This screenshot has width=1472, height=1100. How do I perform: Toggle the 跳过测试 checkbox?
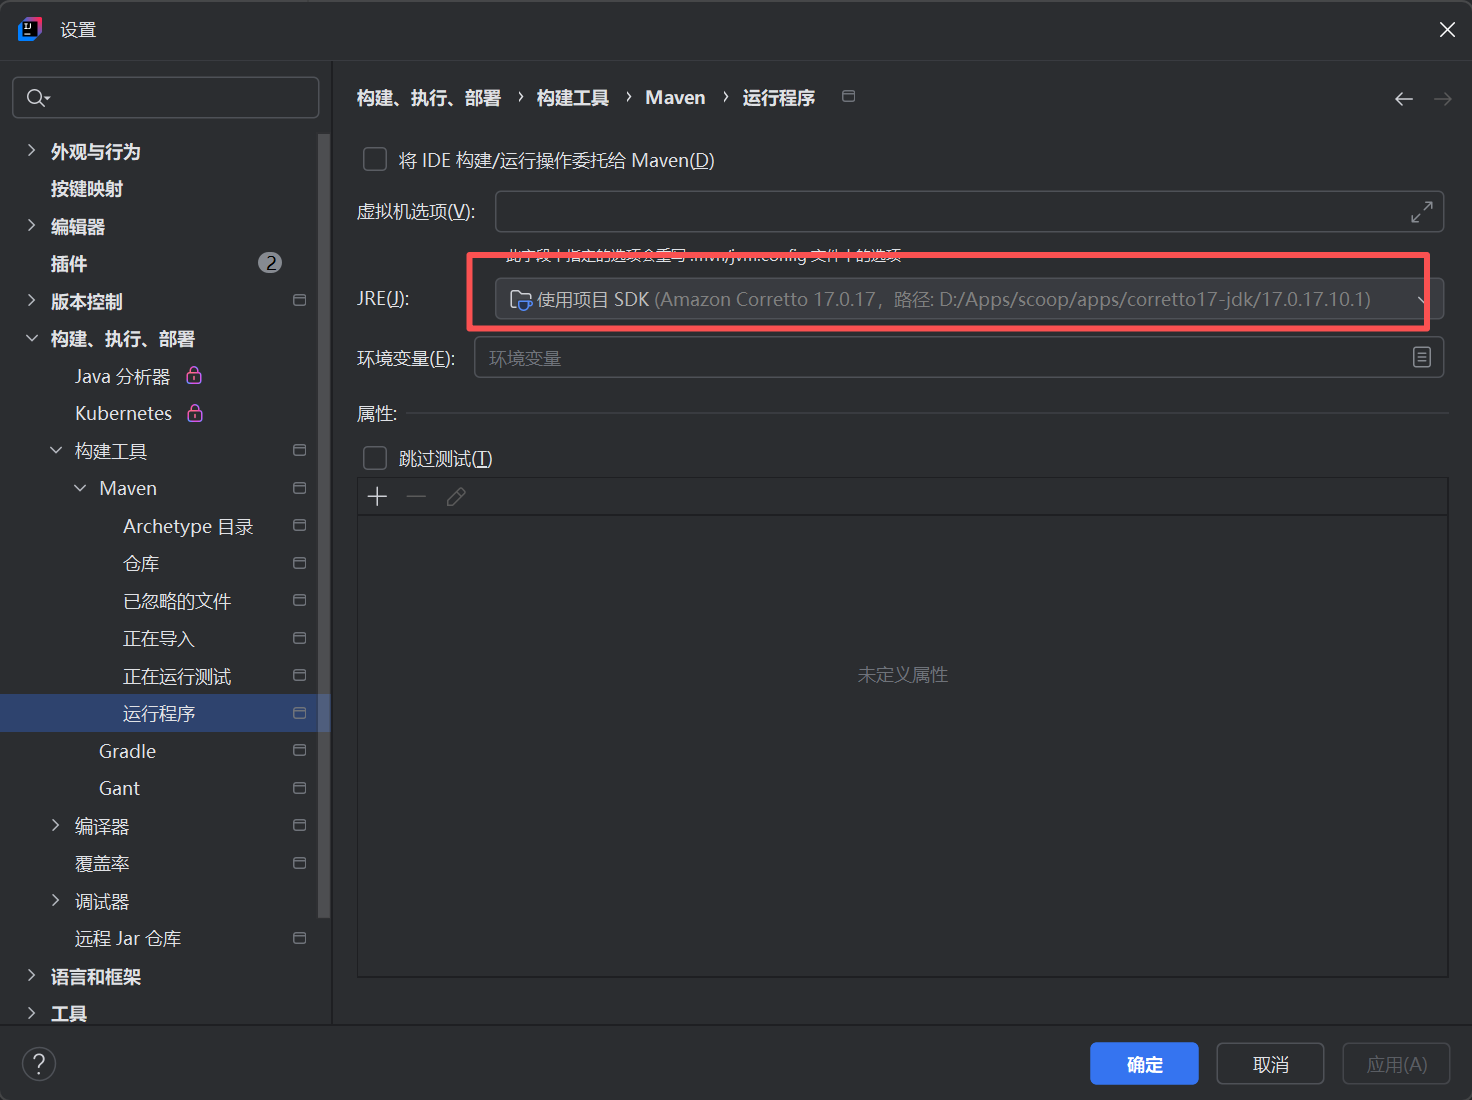[x=375, y=458]
